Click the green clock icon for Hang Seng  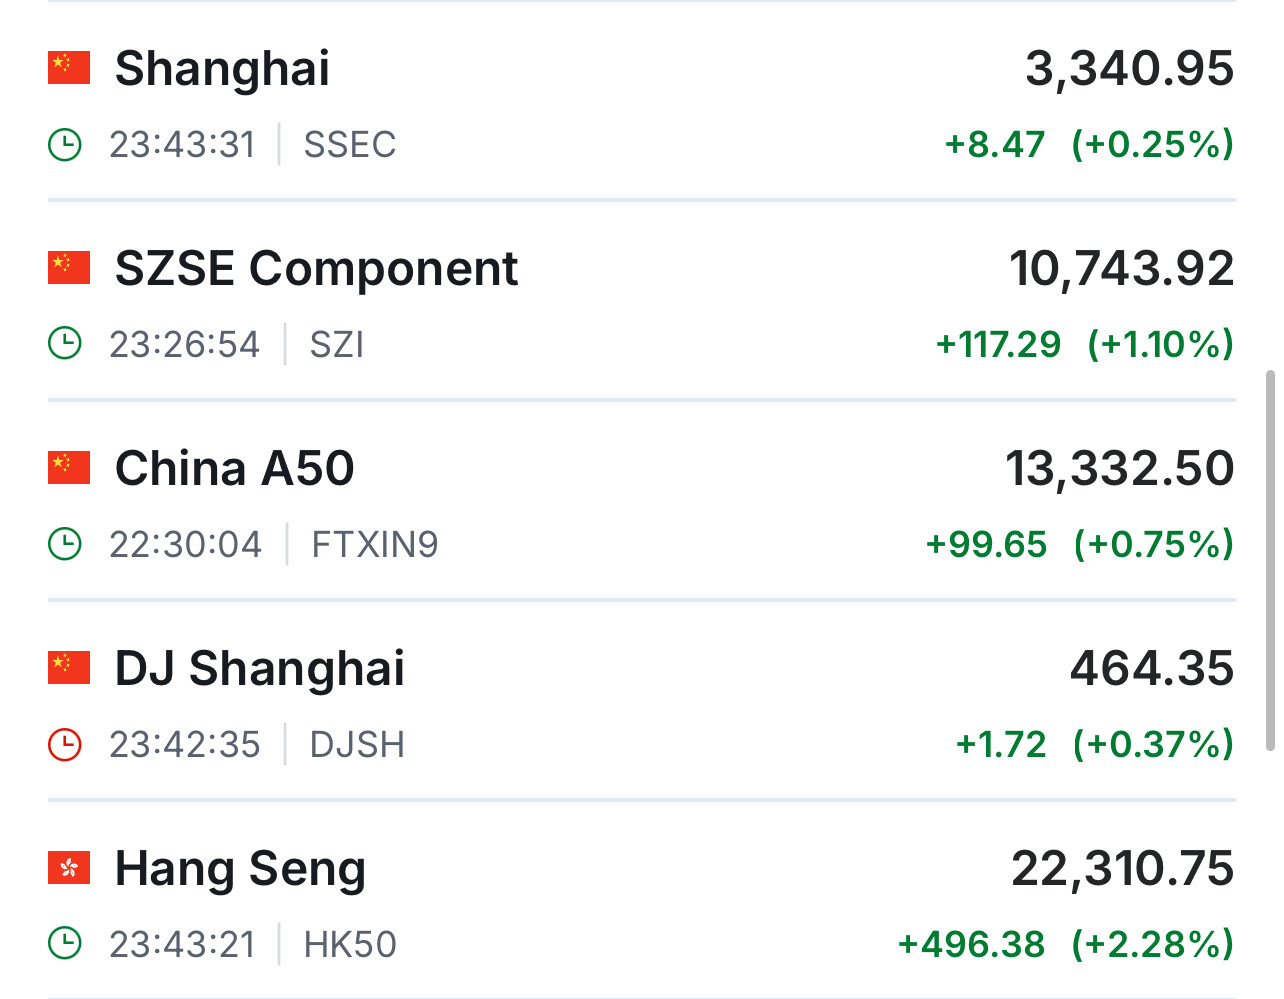pos(65,944)
